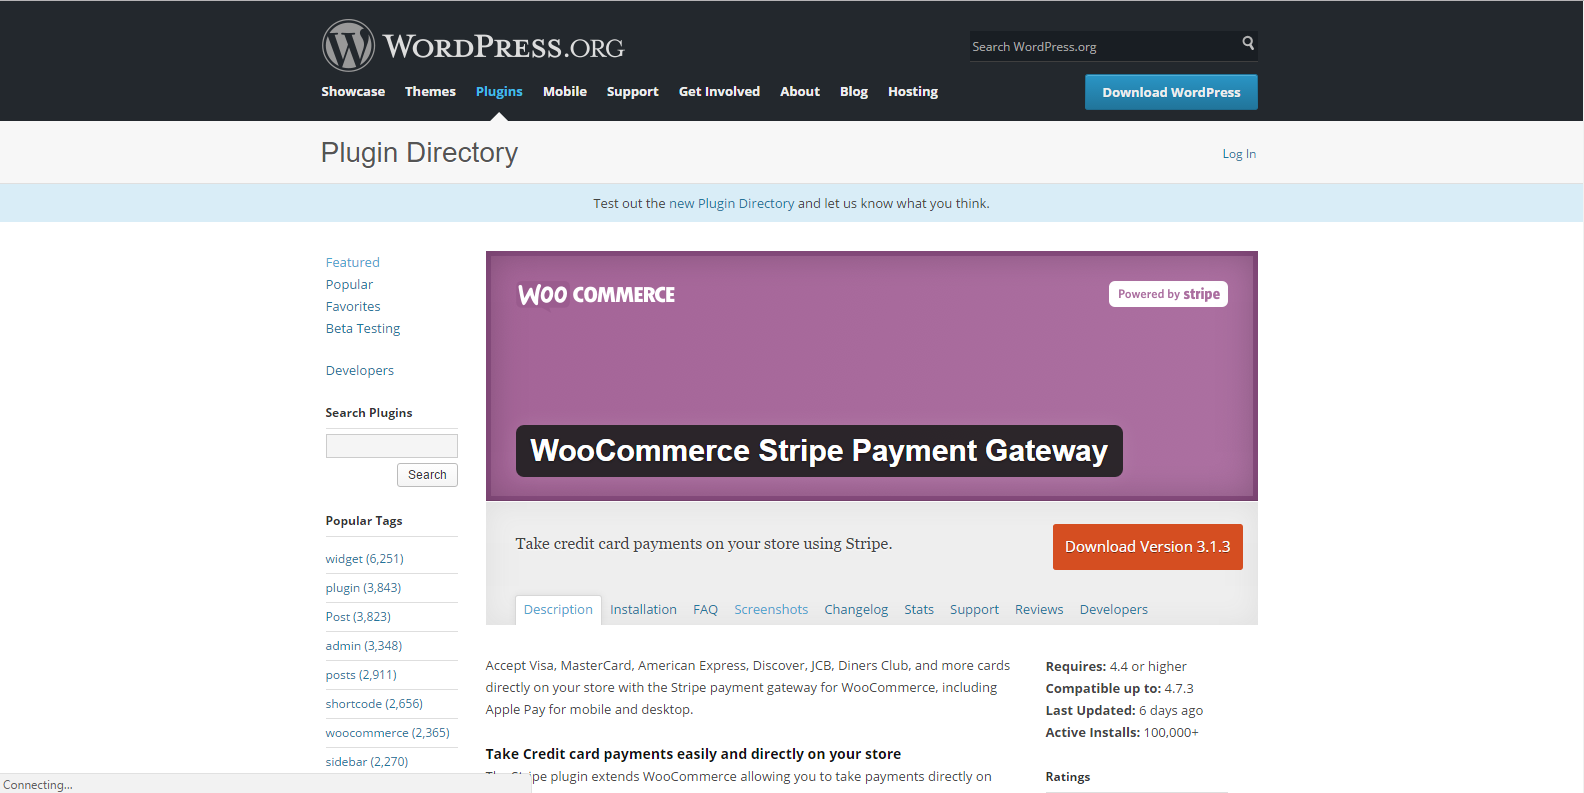Click the Popular Tags heading
1584x793 pixels.
(x=364, y=521)
